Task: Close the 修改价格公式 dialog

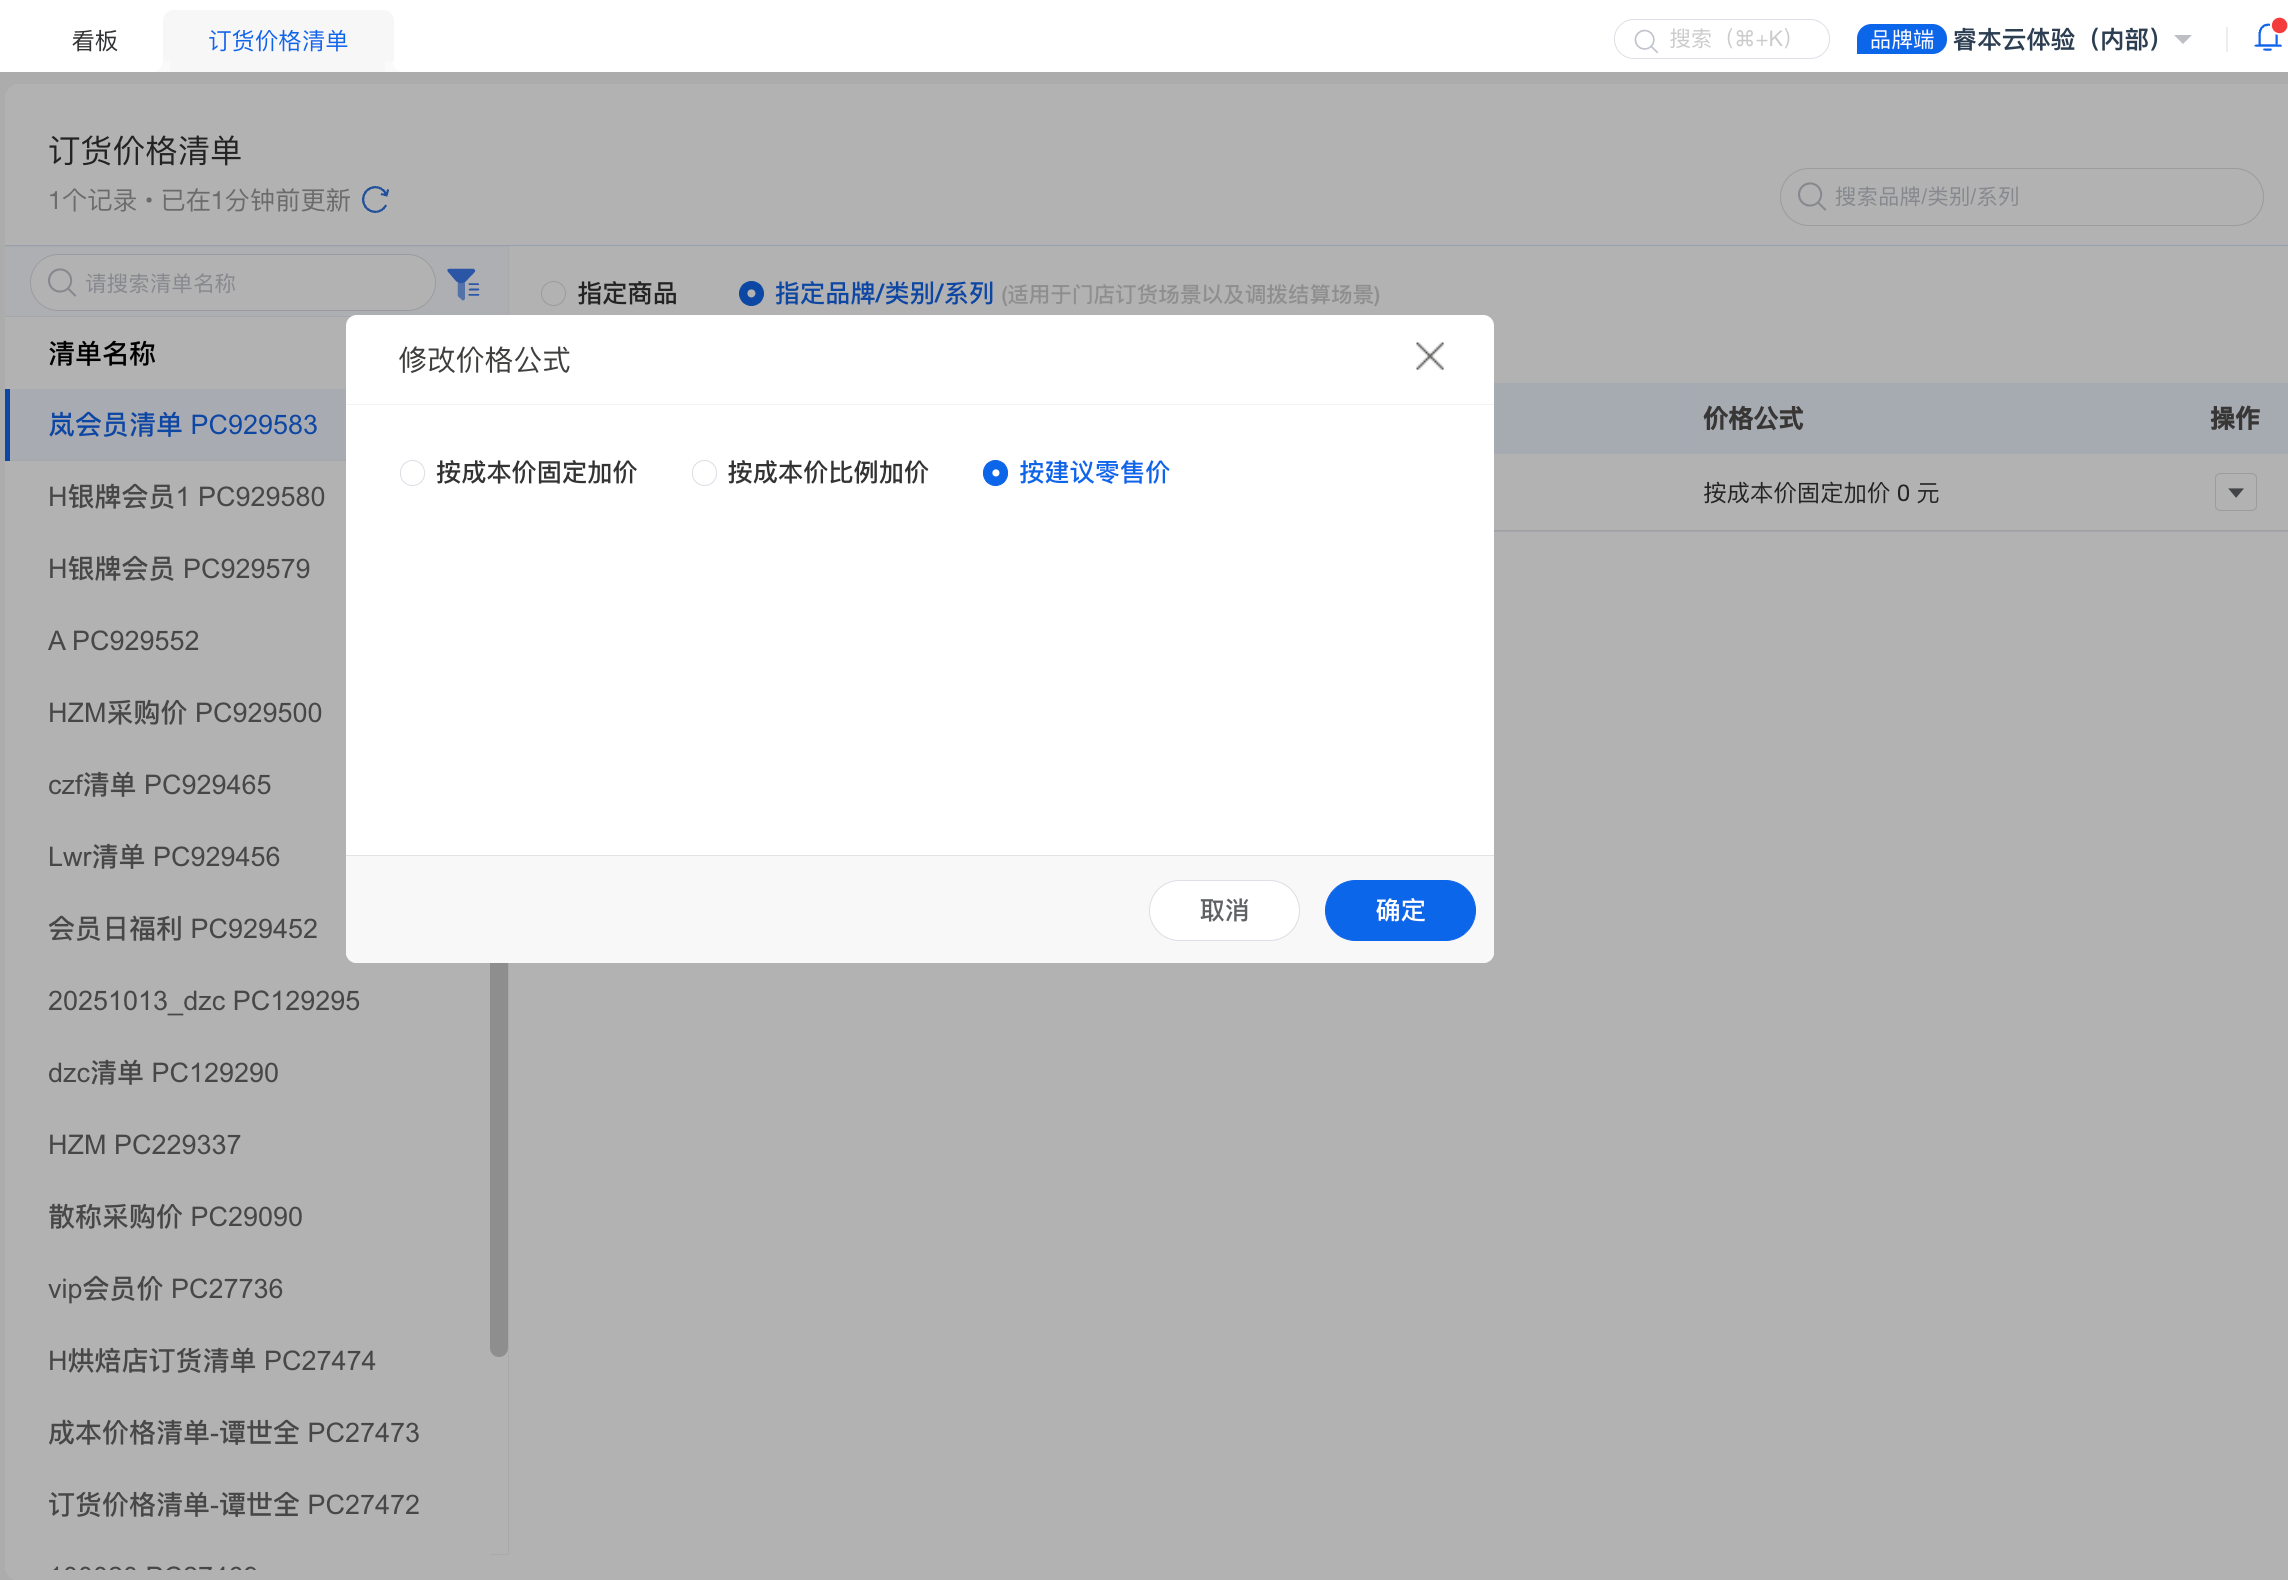Action: [1429, 356]
